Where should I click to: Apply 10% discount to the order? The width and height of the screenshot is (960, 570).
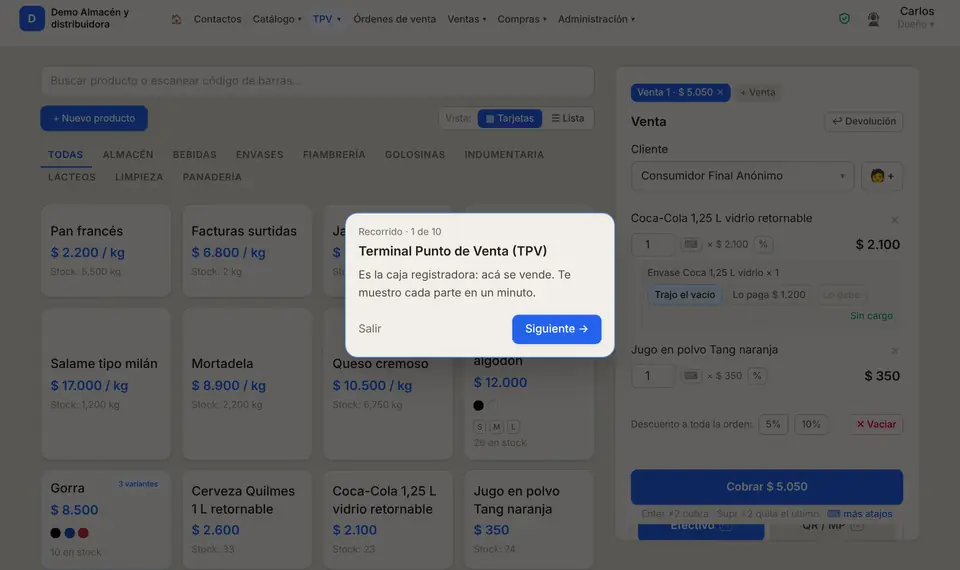811,424
